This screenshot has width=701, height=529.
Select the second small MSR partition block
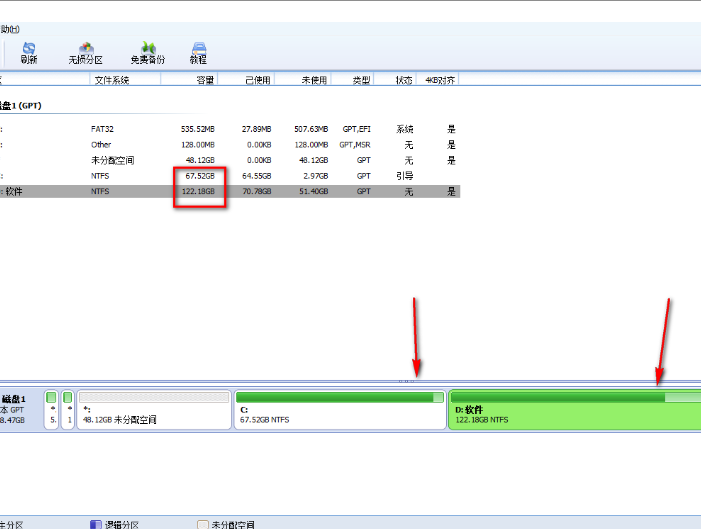68,410
